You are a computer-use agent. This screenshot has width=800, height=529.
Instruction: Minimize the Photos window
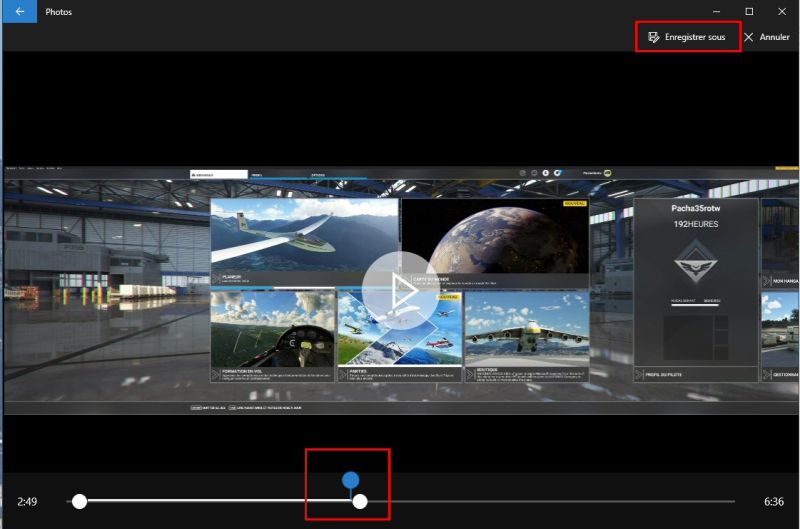(716, 11)
